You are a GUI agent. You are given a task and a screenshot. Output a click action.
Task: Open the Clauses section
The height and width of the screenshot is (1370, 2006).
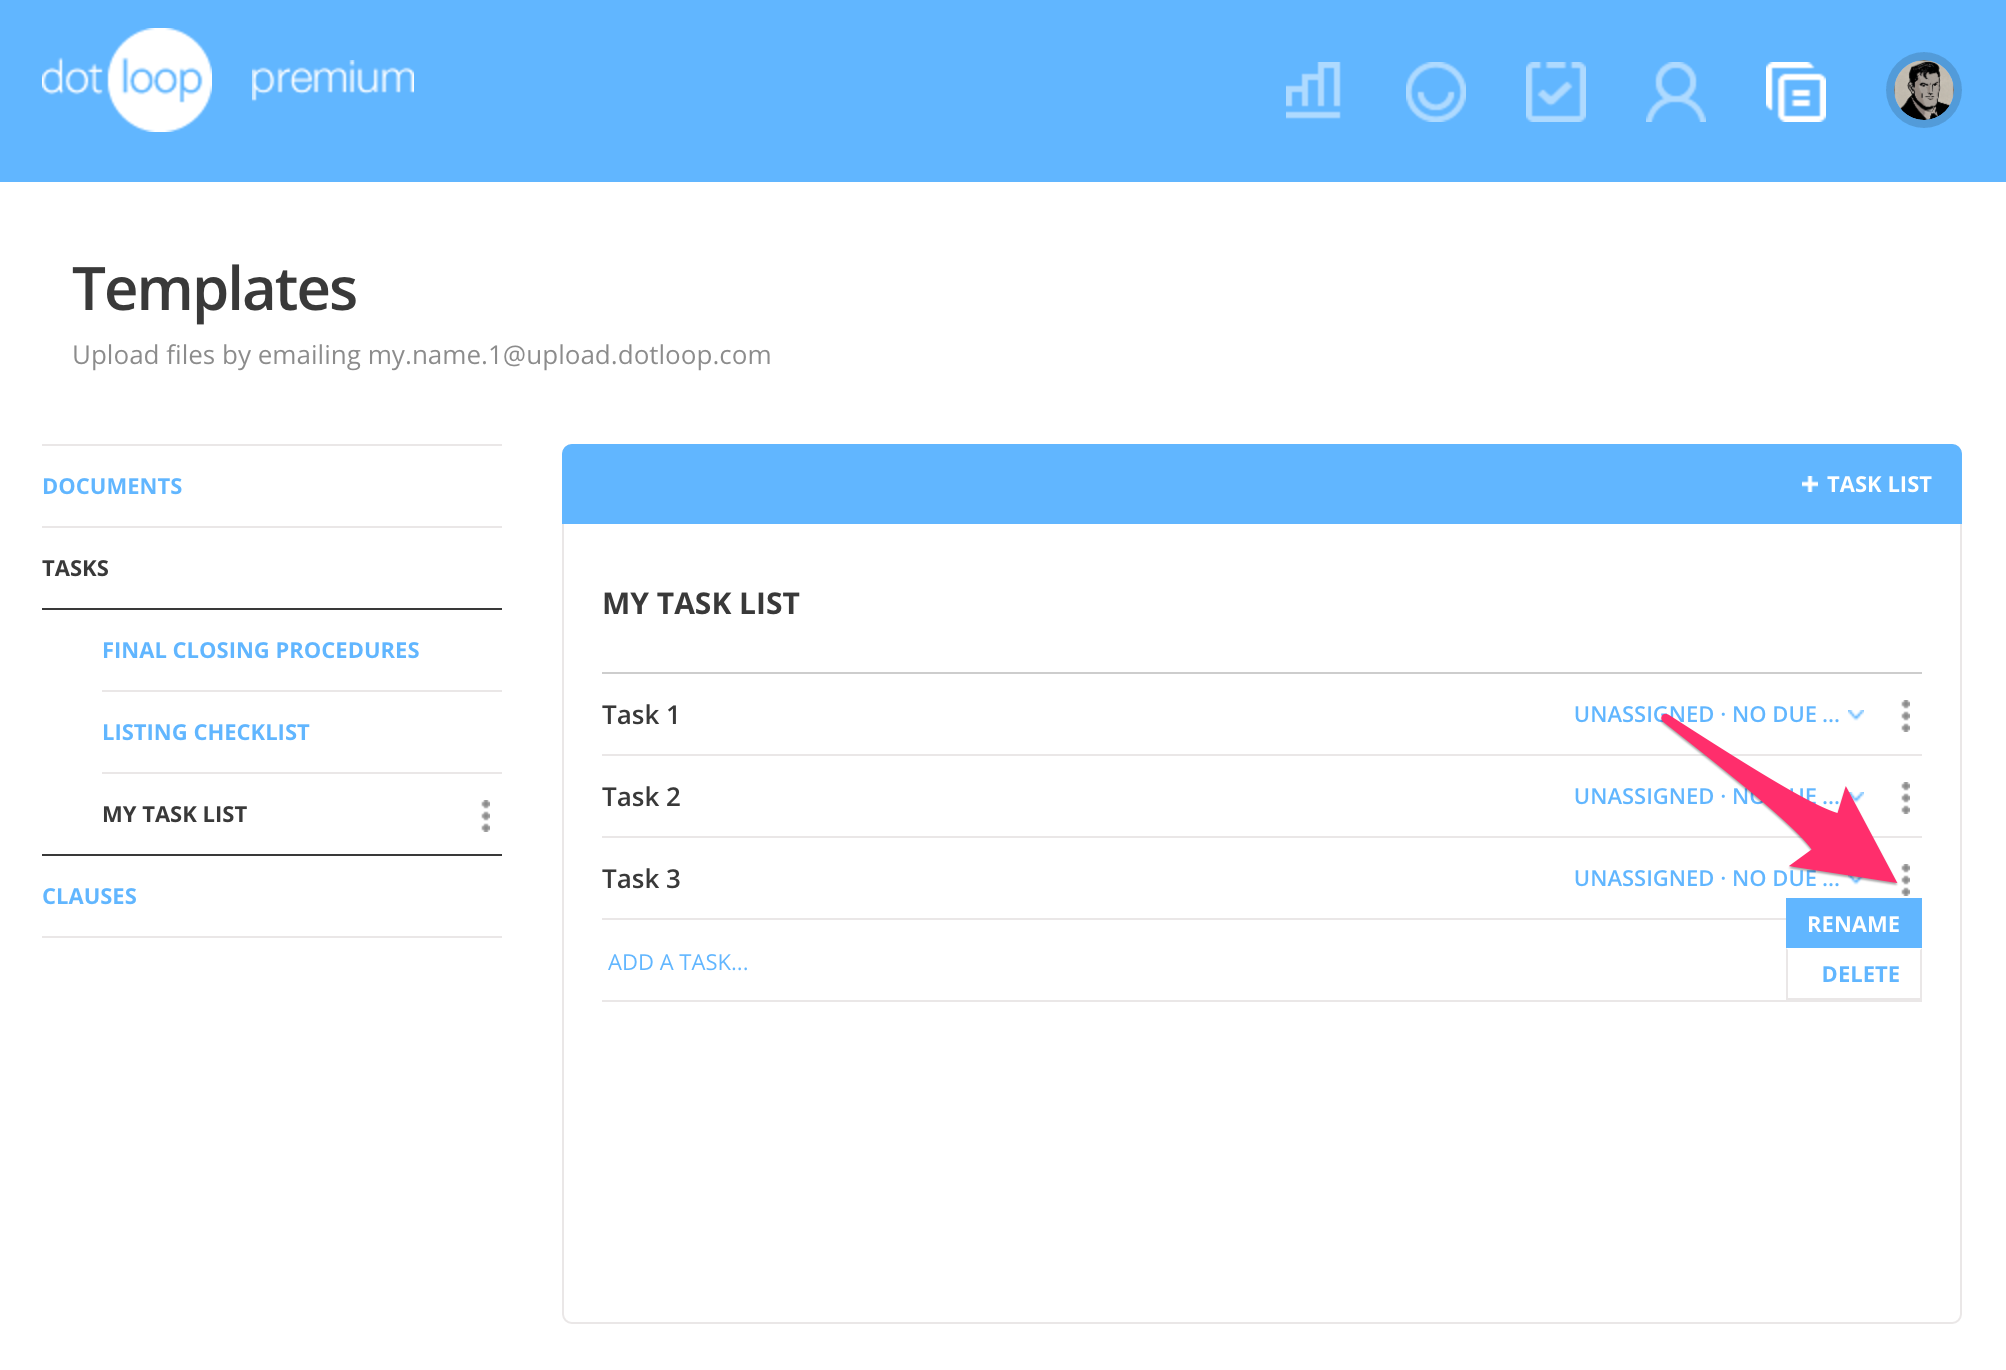click(x=89, y=896)
